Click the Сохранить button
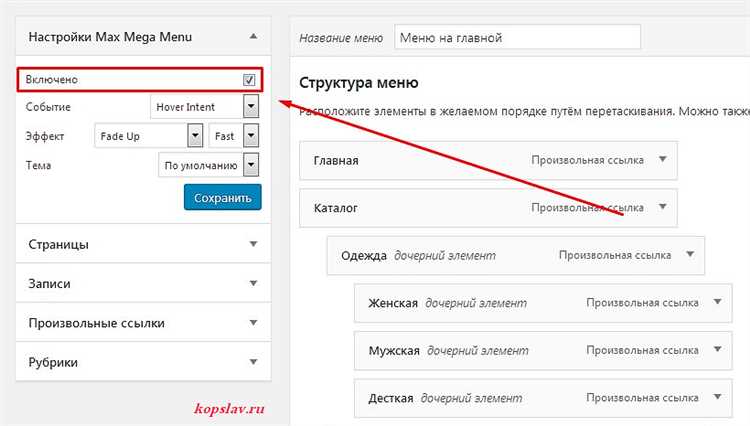 pos(222,197)
